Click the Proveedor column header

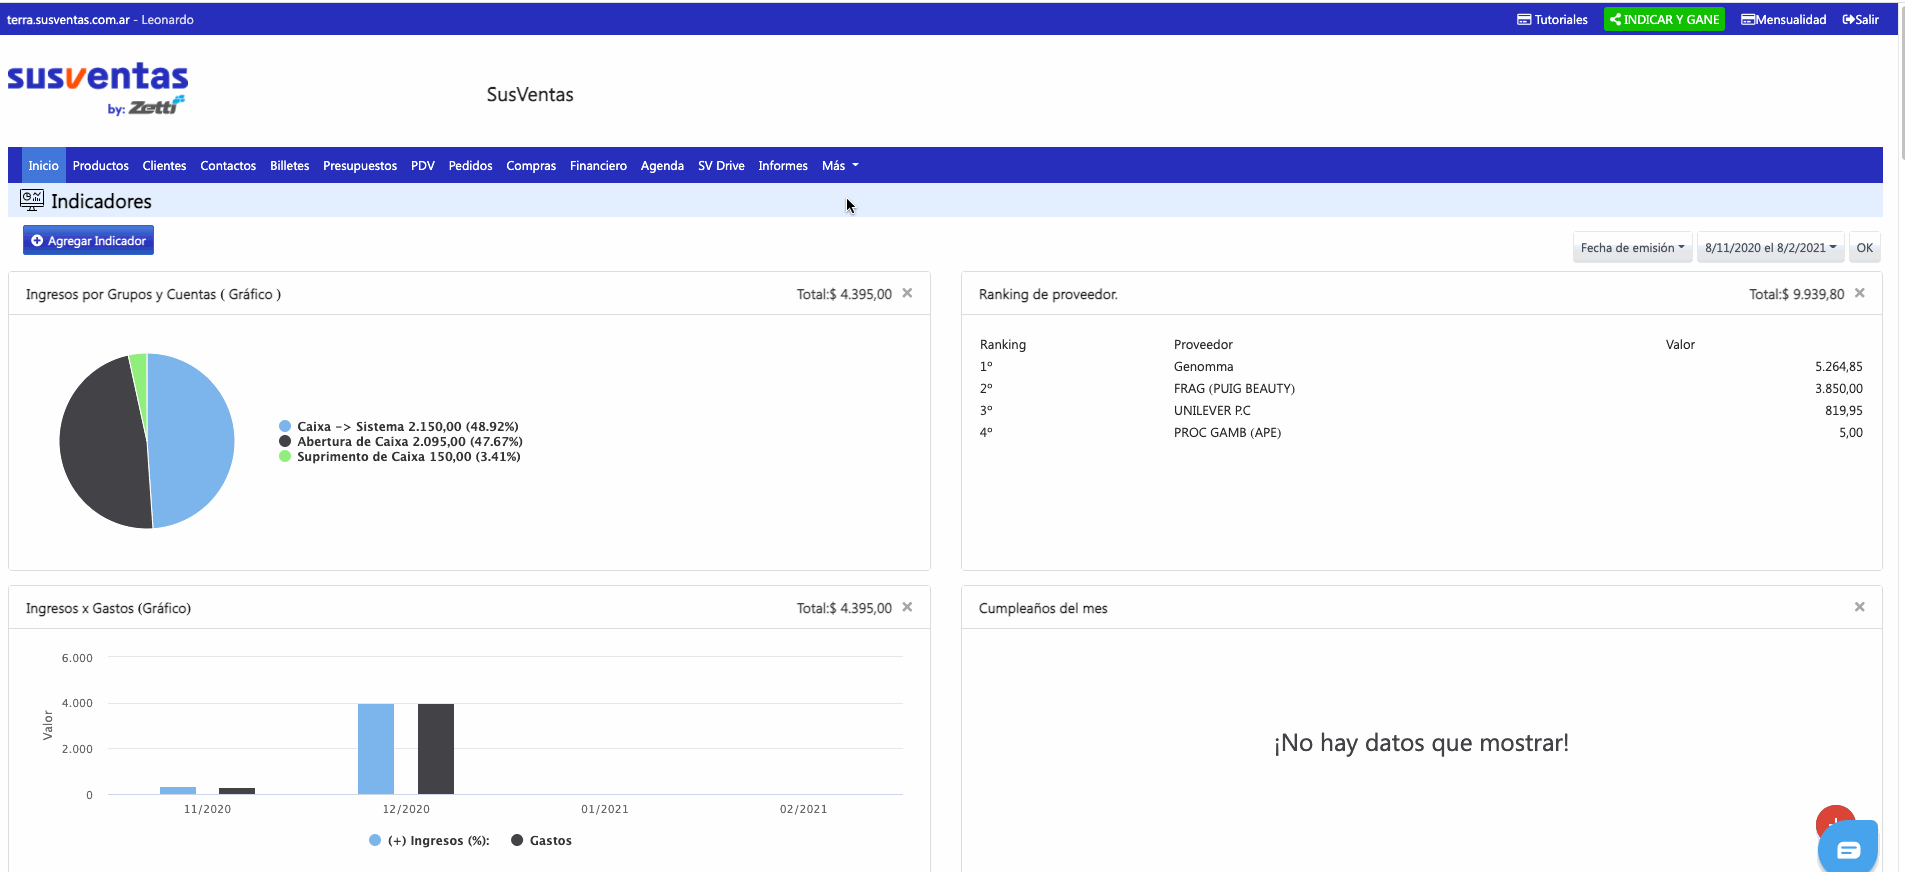tap(1203, 345)
